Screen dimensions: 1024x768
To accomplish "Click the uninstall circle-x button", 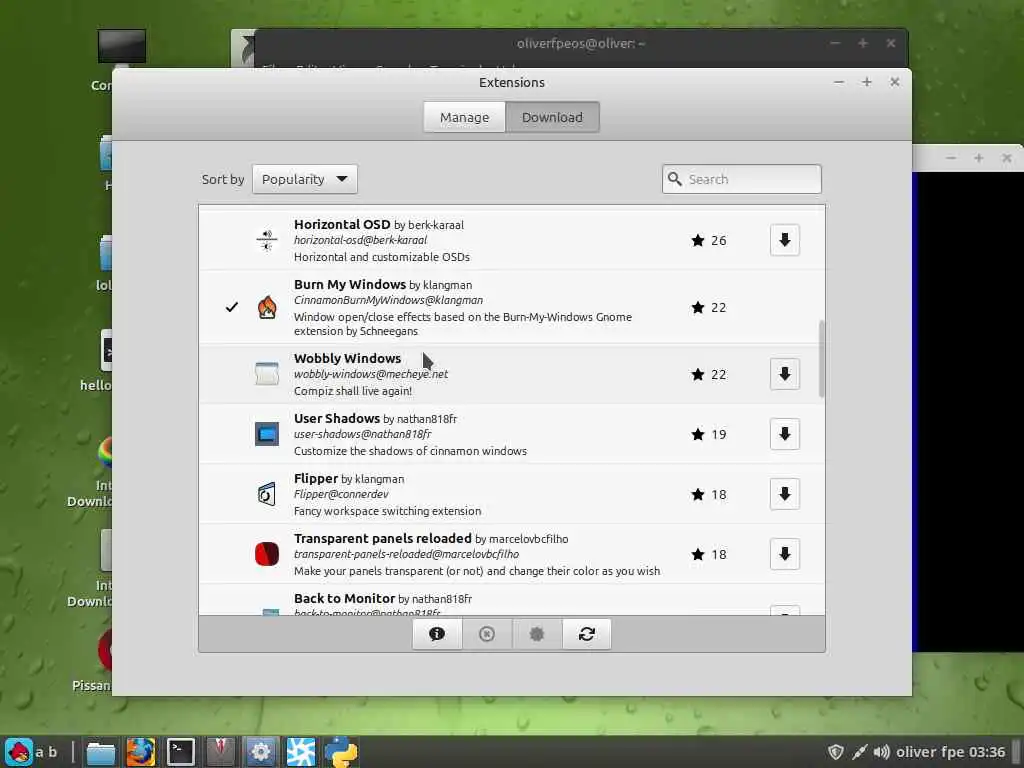I will point(487,634).
